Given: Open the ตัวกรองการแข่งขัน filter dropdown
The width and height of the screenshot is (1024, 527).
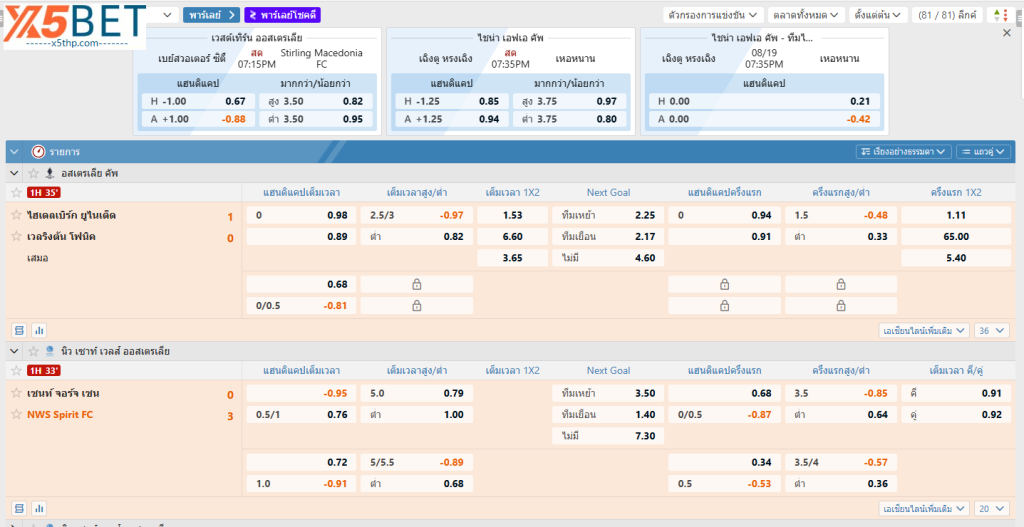Looking at the screenshot, I should pos(713,15).
